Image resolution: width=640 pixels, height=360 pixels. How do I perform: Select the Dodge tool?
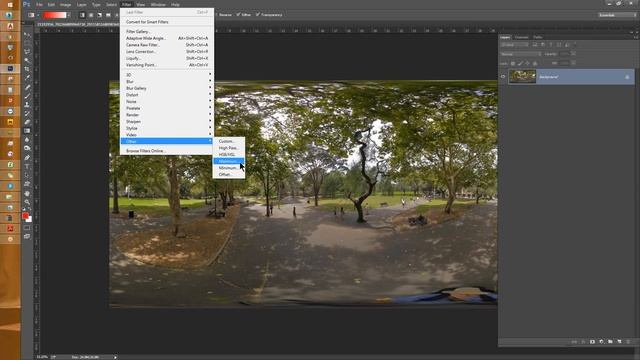click(27, 148)
